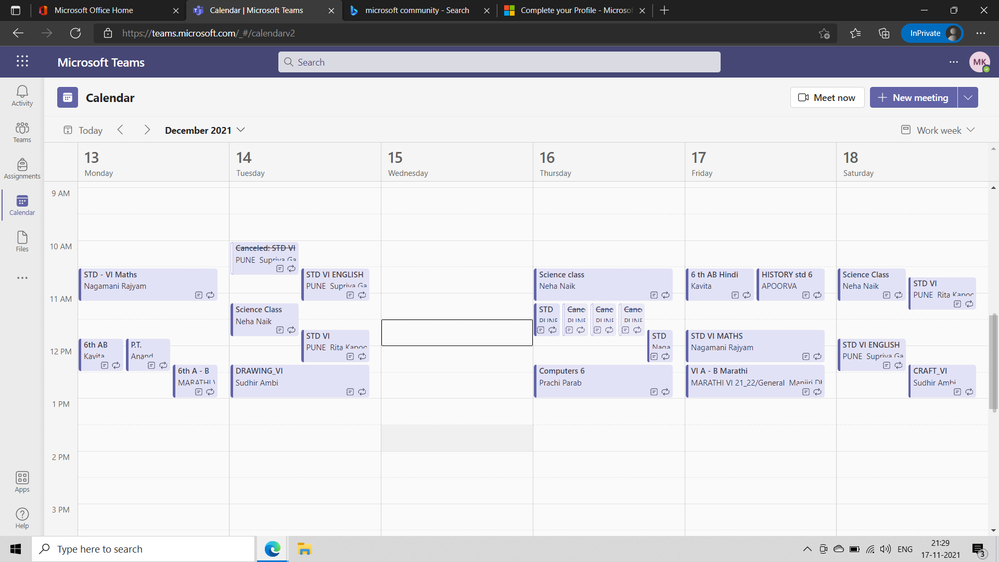The height and width of the screenshot is (562, 999).
Task: Switch to microsoft community Search tab
Action: tap(420, 10)
